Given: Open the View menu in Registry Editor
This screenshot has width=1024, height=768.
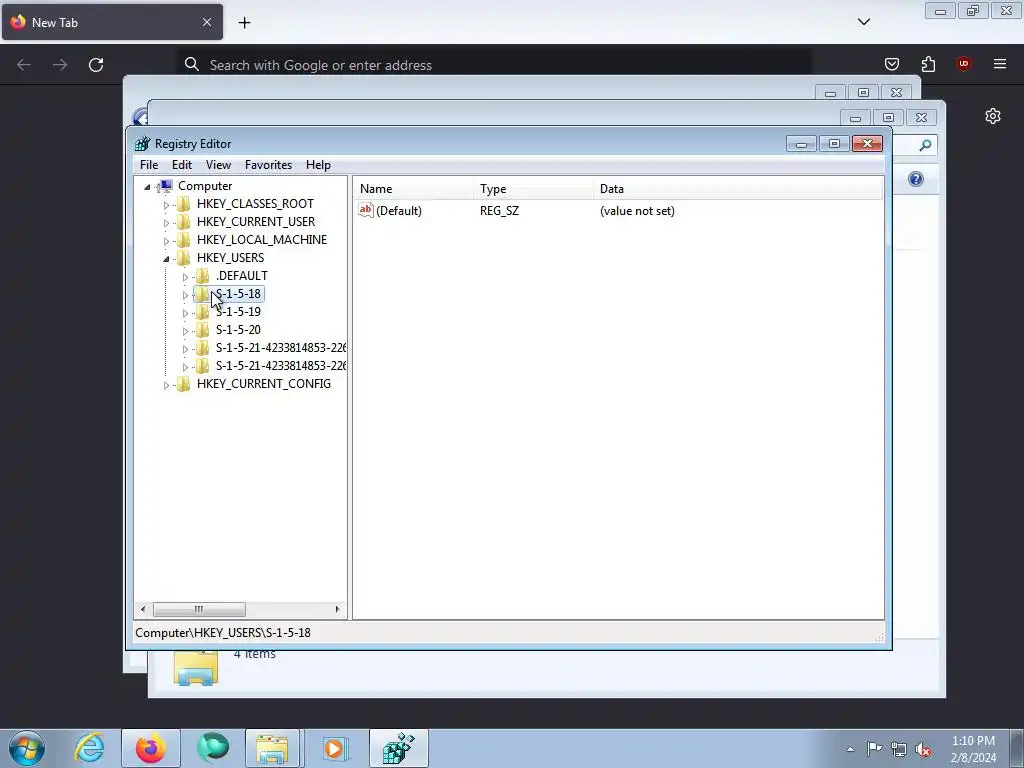Looking at the screenshot, I should (x=218, y=165).
